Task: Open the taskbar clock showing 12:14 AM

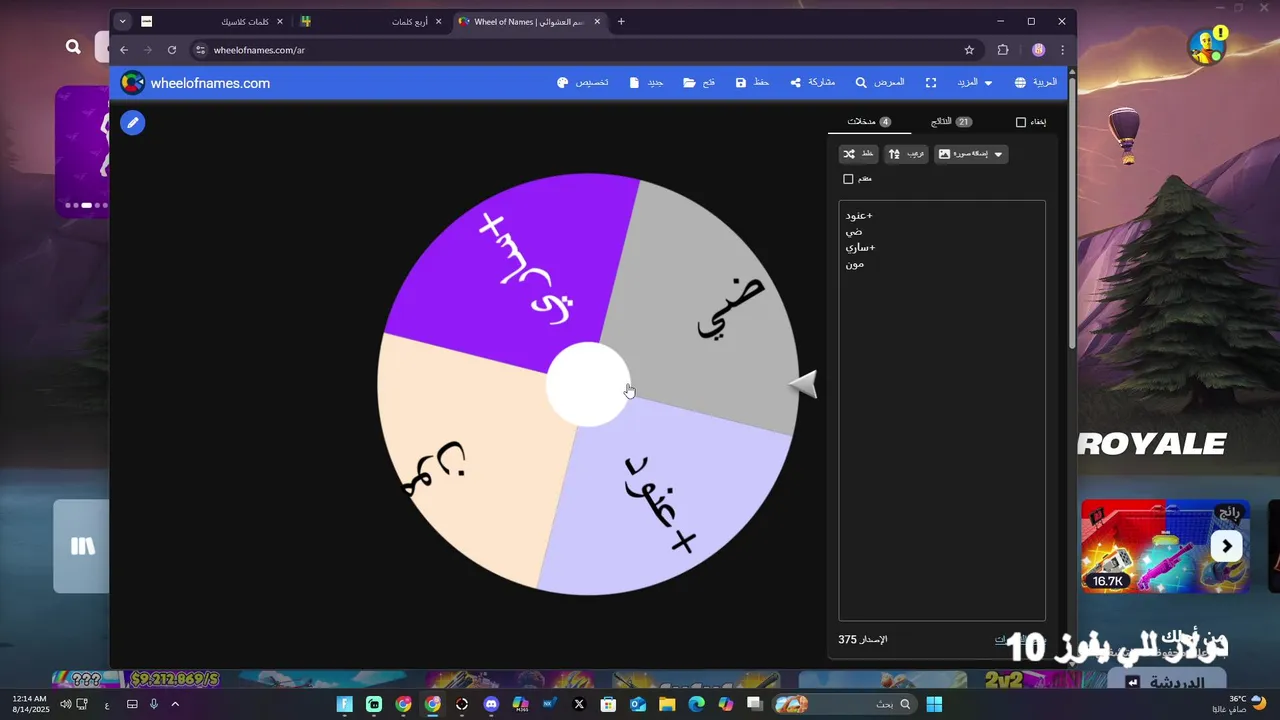Action: [30, 704]
